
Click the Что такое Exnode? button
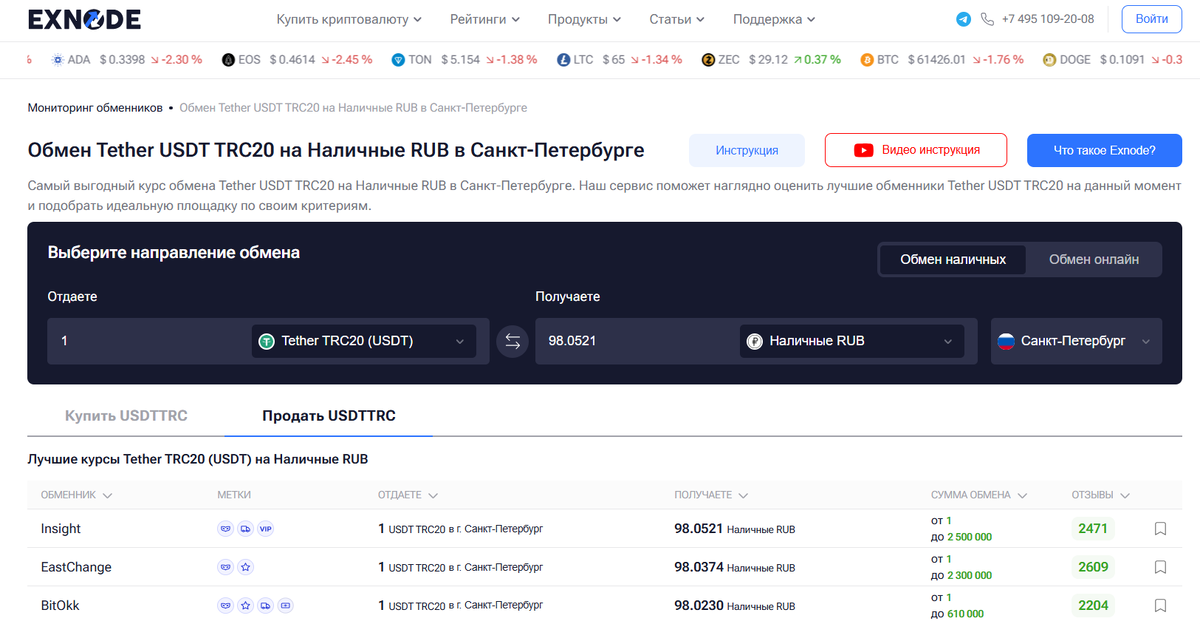click(x=1104, y=150)
